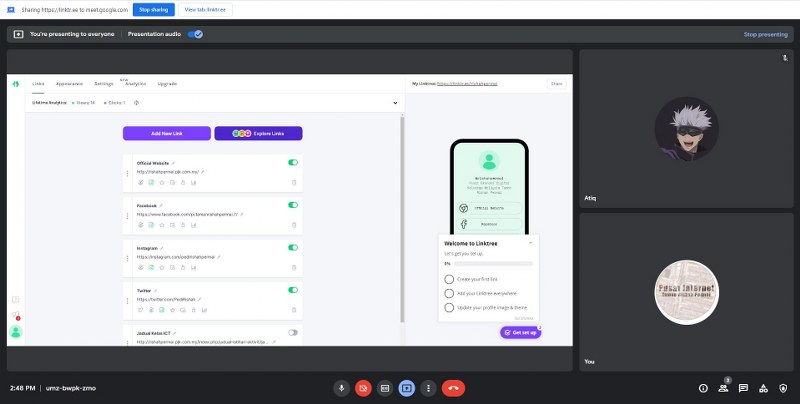Click the setup progress bar at 0%
800x404 pixels.
pyautogui.click(x=493, y=264)
